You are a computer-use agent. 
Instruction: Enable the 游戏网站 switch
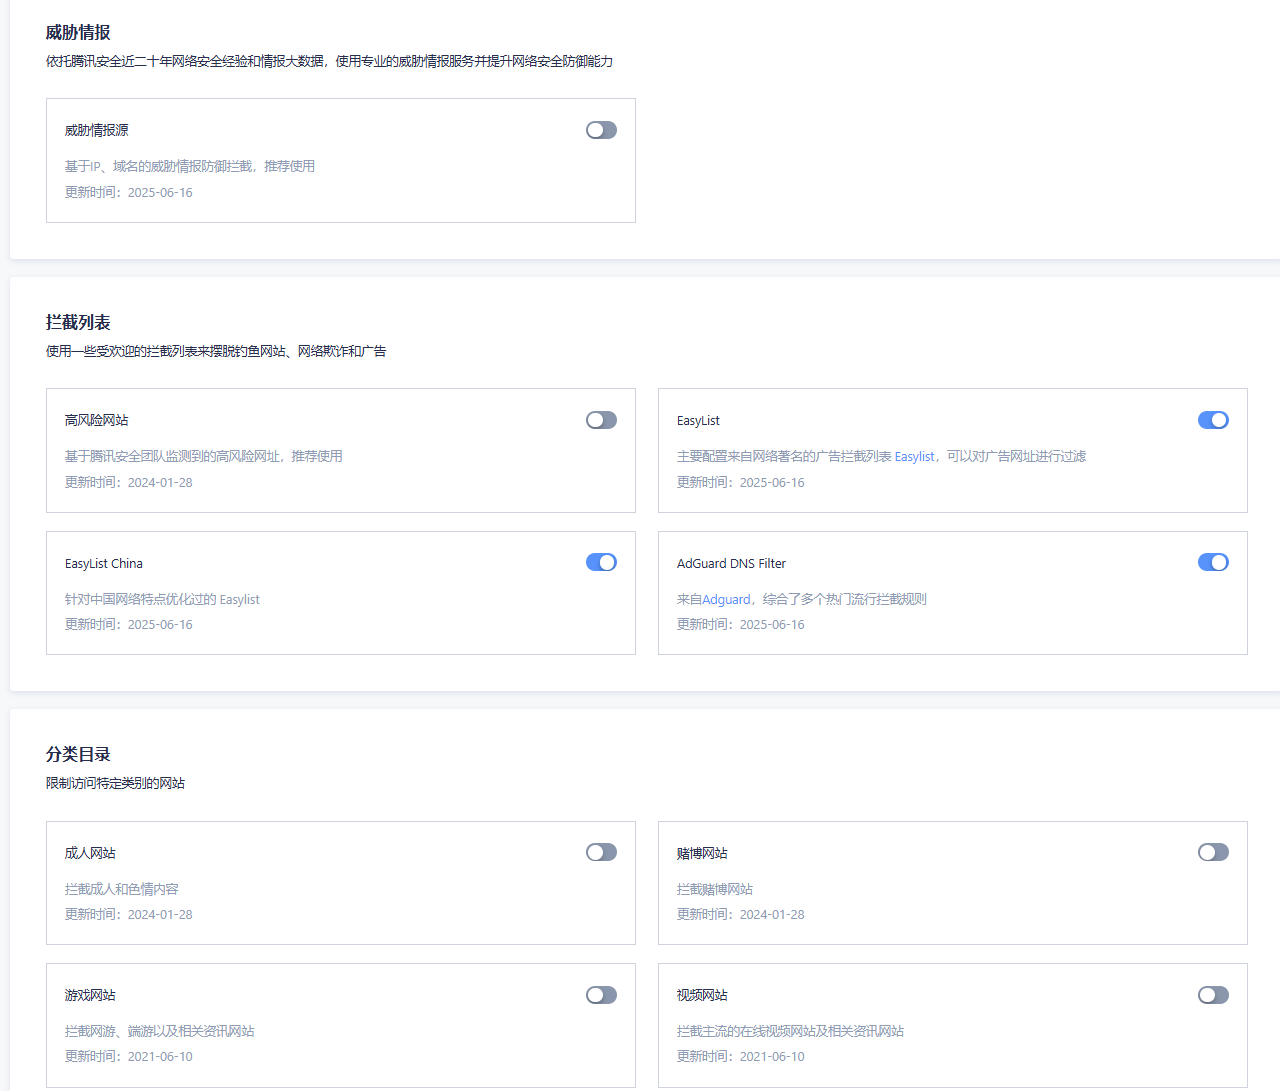click(x=601, y=995)
